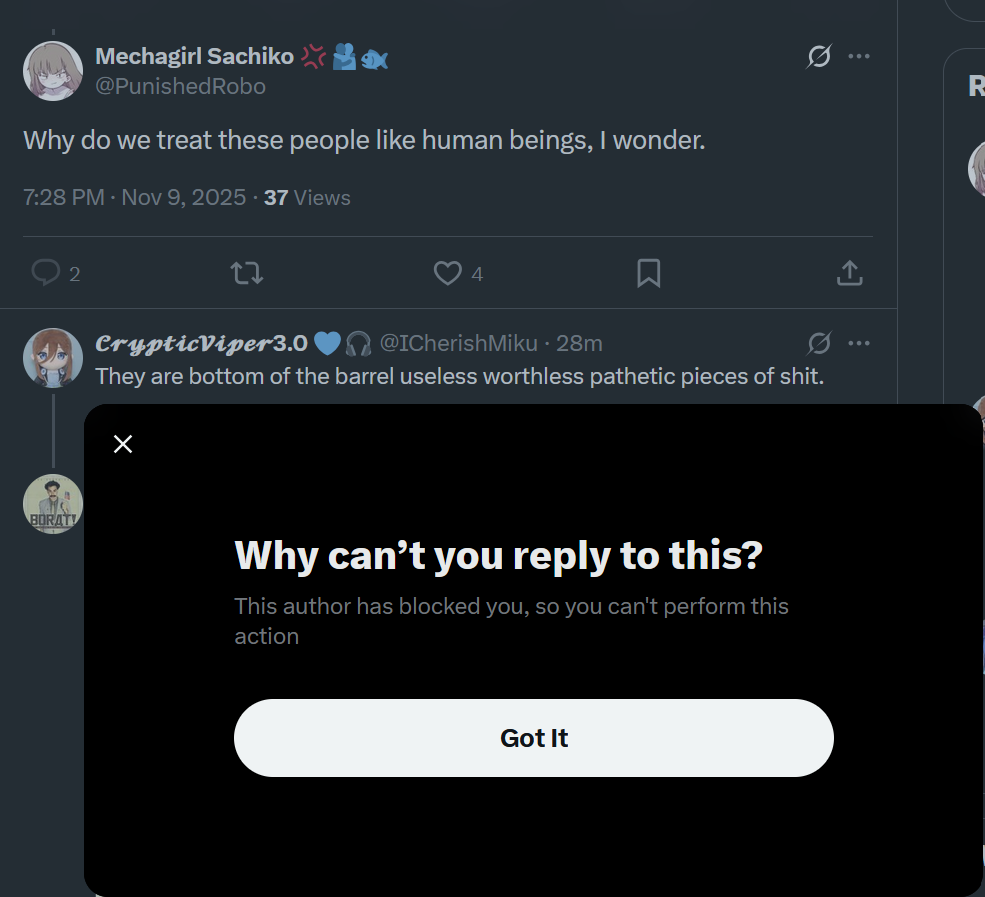Click the Mechagirl Sachiko display name
This screenshot has width=985, height=897.
[x=194, y=57]
